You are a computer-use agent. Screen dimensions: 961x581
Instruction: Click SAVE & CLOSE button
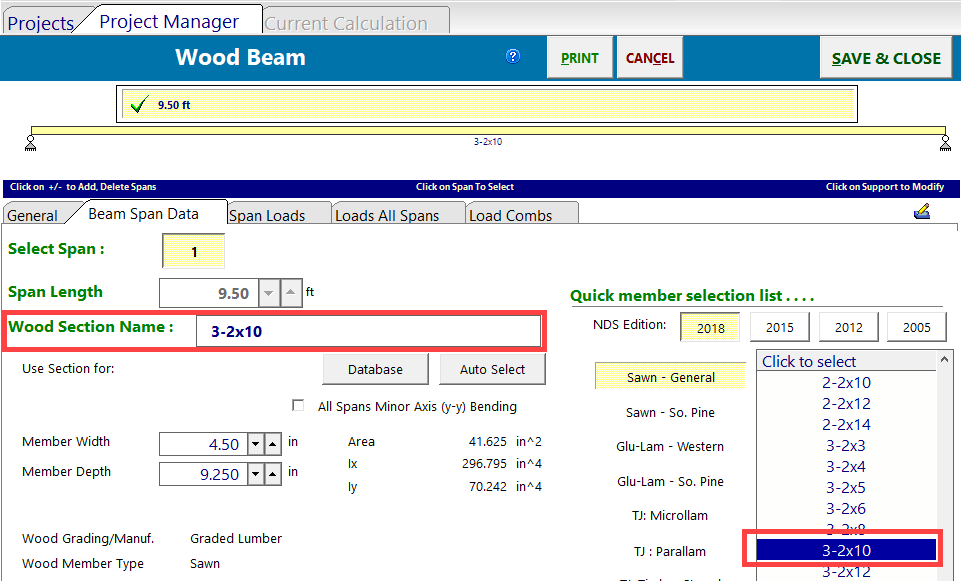886,58
